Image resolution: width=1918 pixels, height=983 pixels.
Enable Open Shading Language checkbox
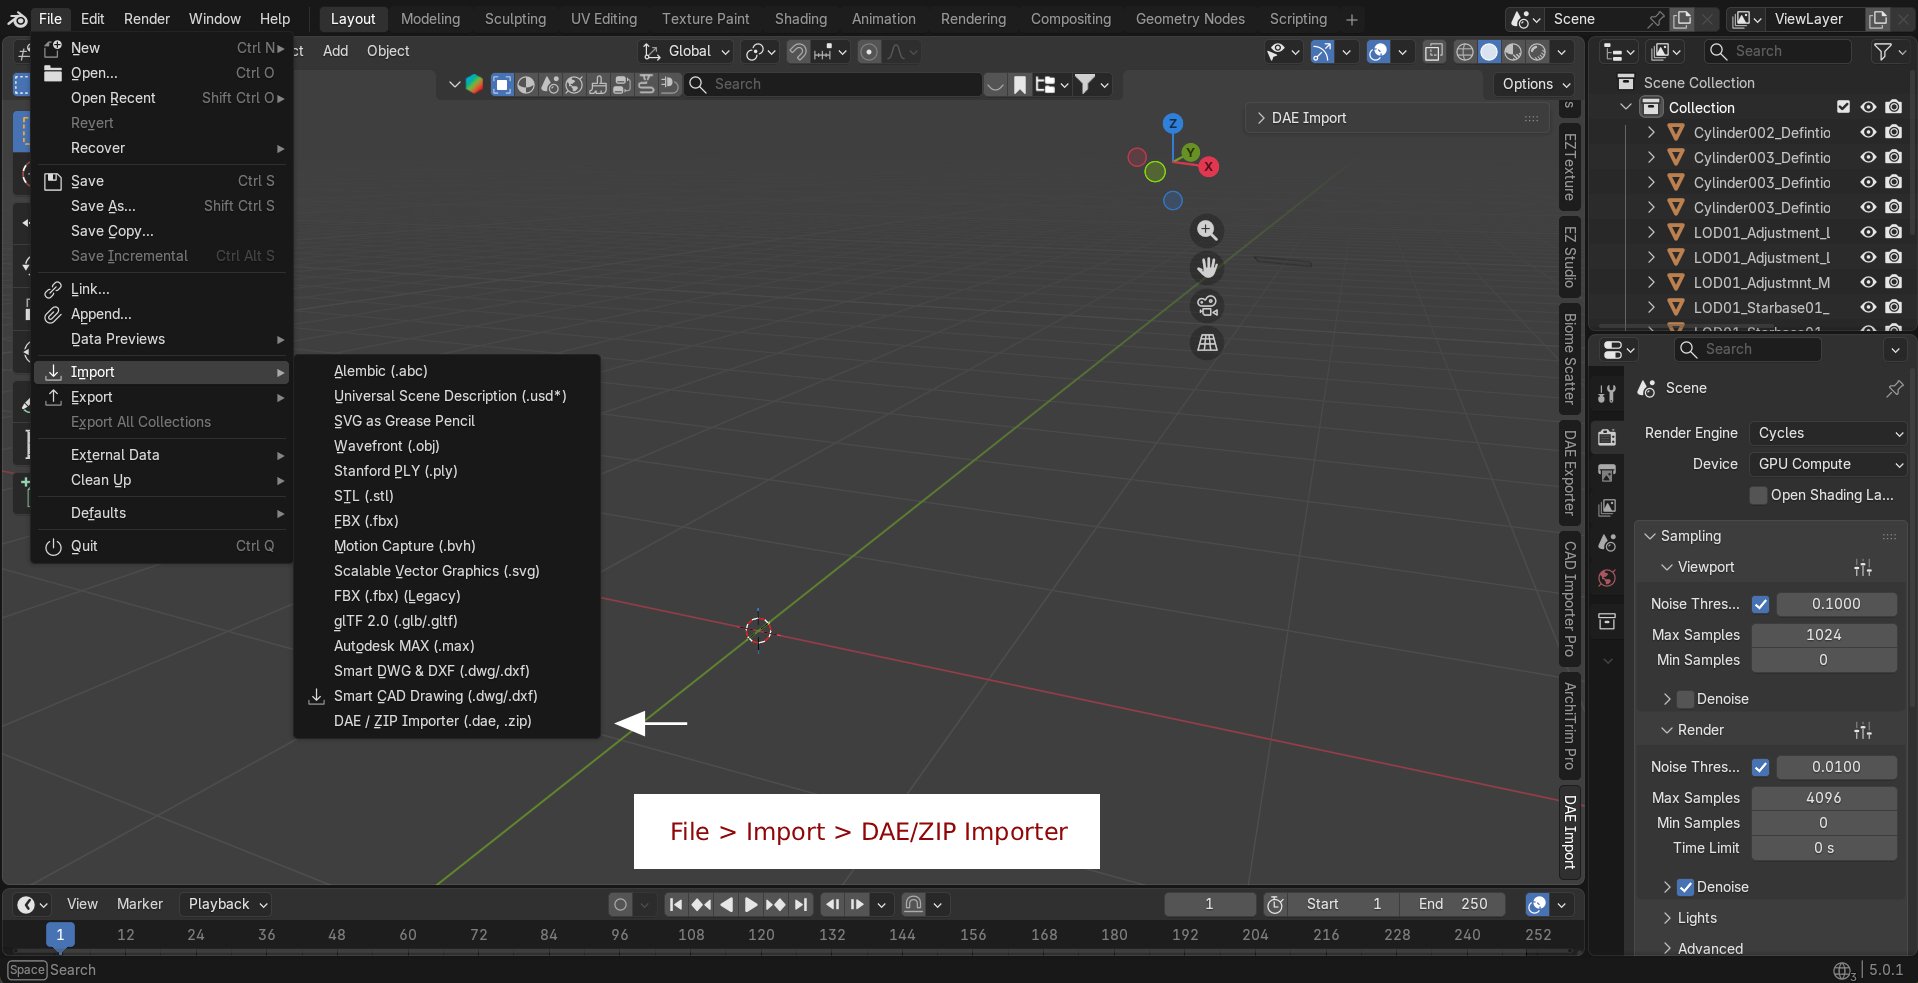pyautogui.click(x=1758, y=495)
